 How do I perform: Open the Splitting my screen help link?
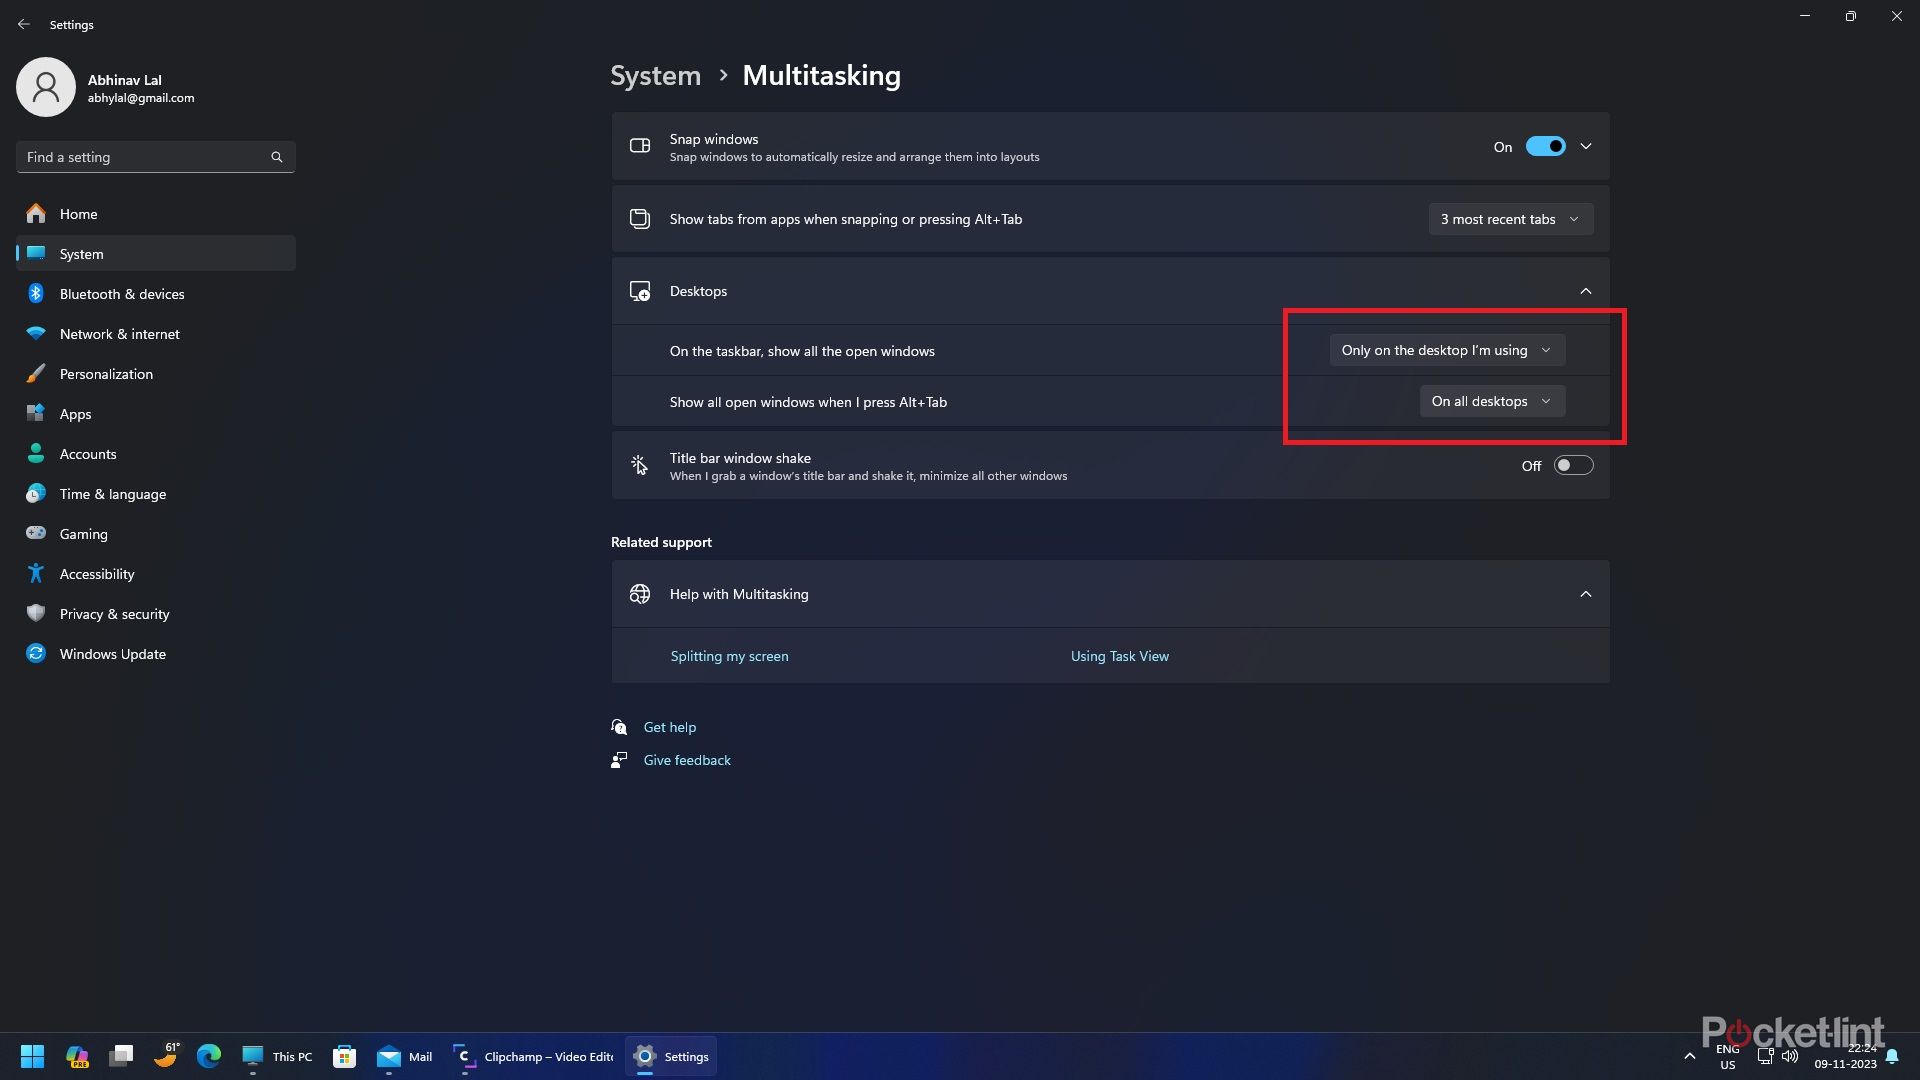click(x=729, y=656)
